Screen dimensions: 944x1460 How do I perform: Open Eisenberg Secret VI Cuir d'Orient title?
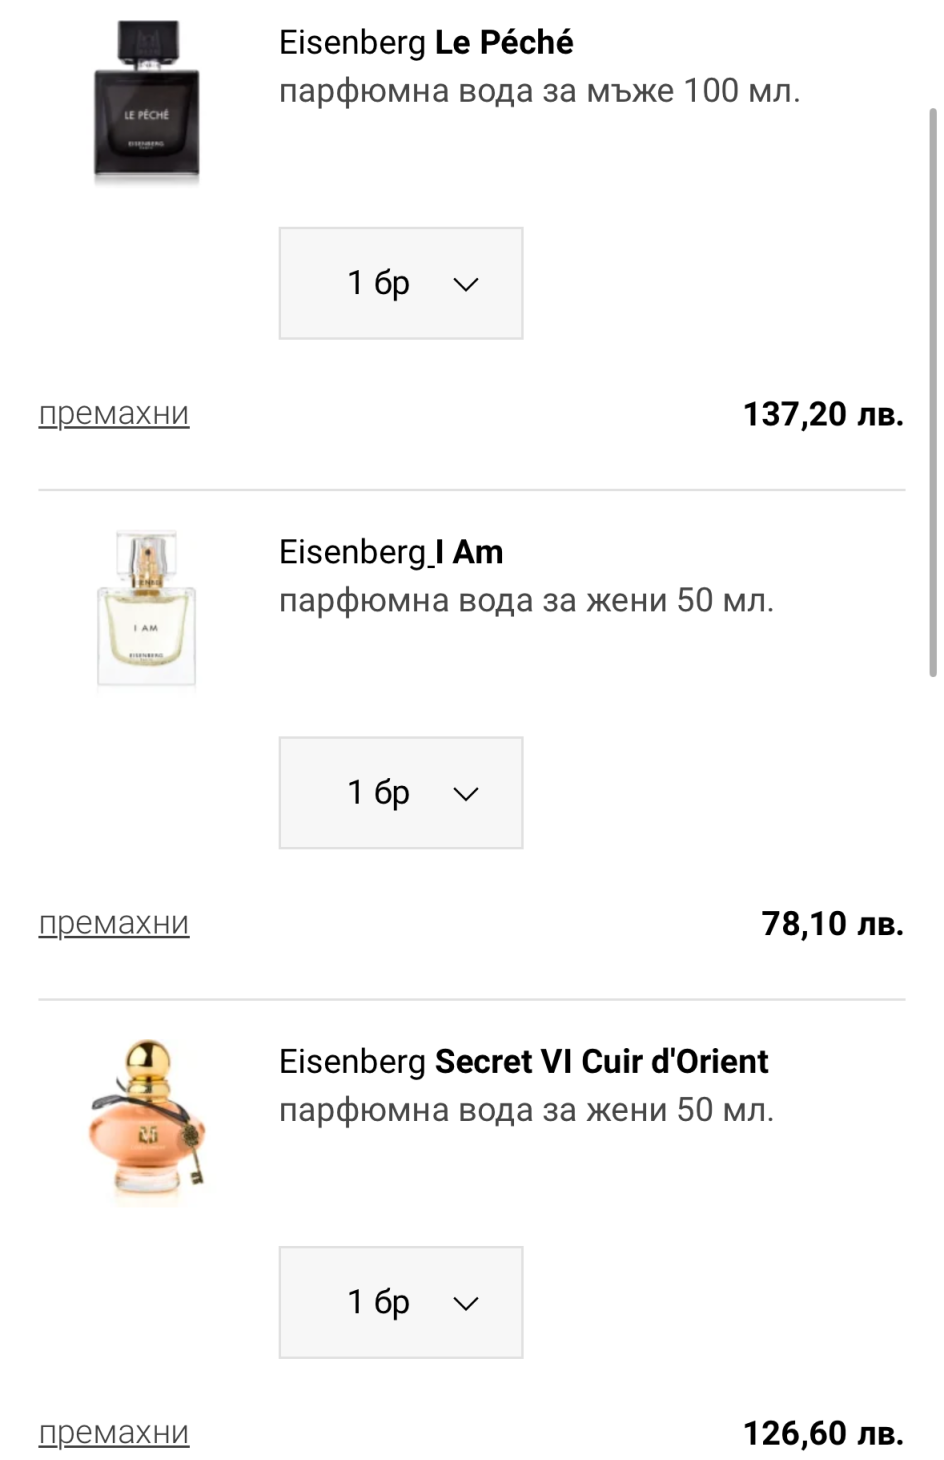pyautogui.click(x=523, y=1061)
